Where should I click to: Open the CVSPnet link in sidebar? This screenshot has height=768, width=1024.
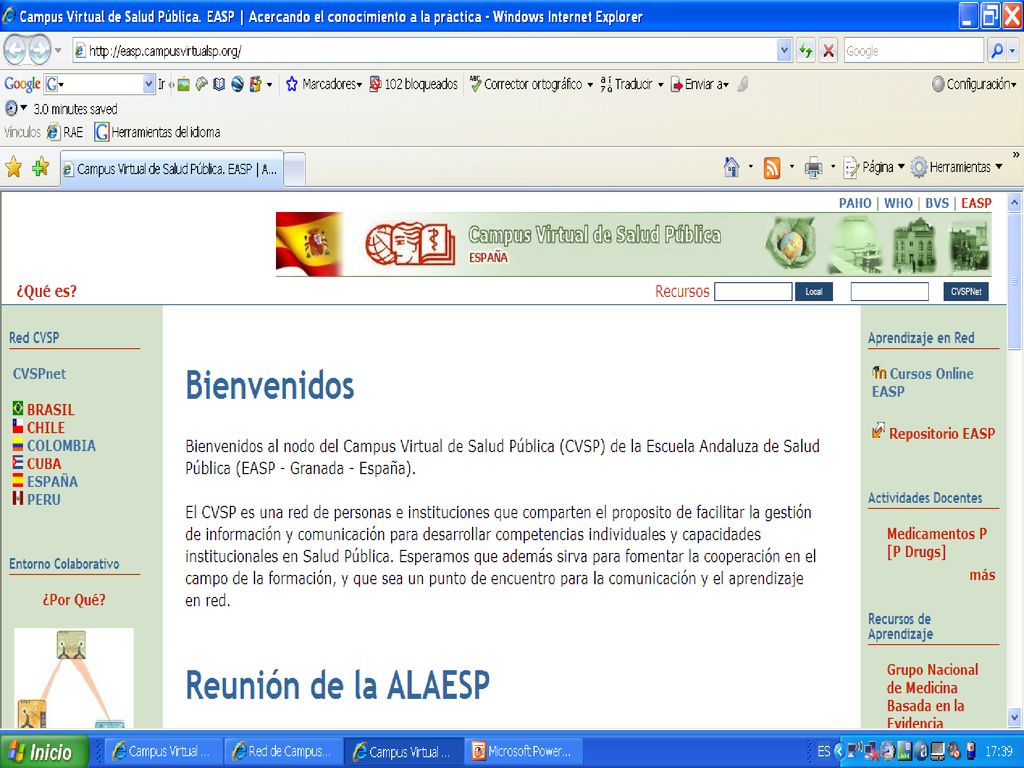point(39,374)
